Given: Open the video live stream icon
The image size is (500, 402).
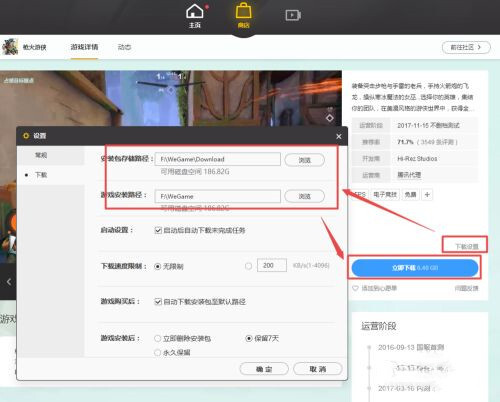Looking at the screenshot, I should click(293, 15).
